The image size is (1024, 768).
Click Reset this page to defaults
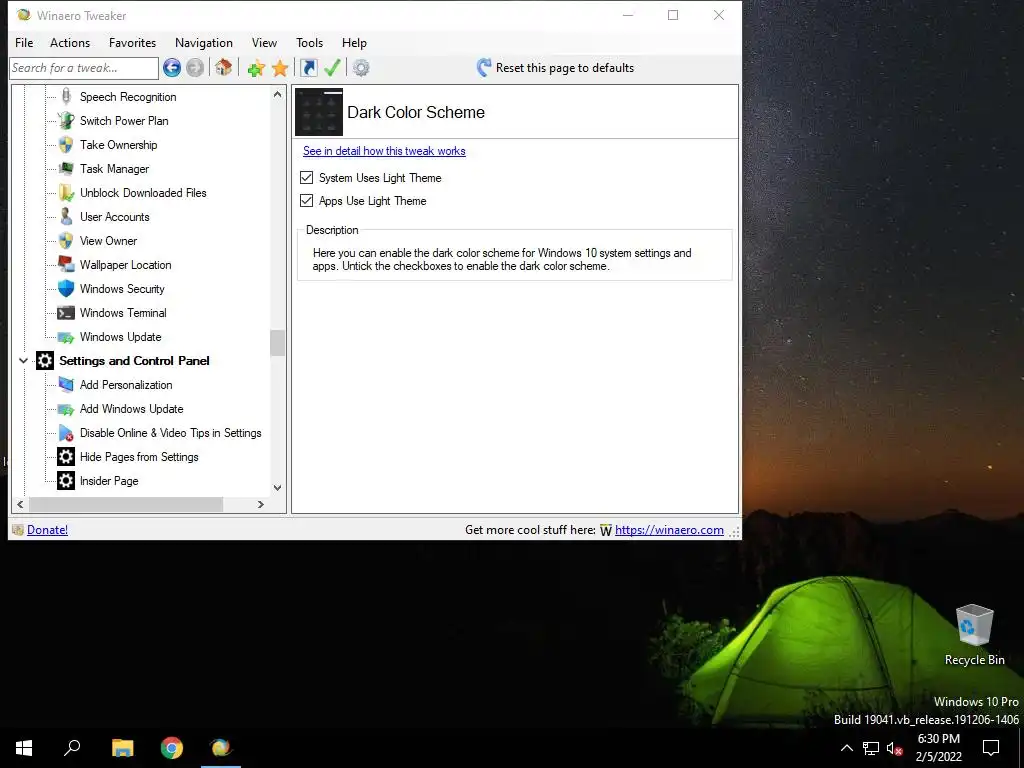555,68
